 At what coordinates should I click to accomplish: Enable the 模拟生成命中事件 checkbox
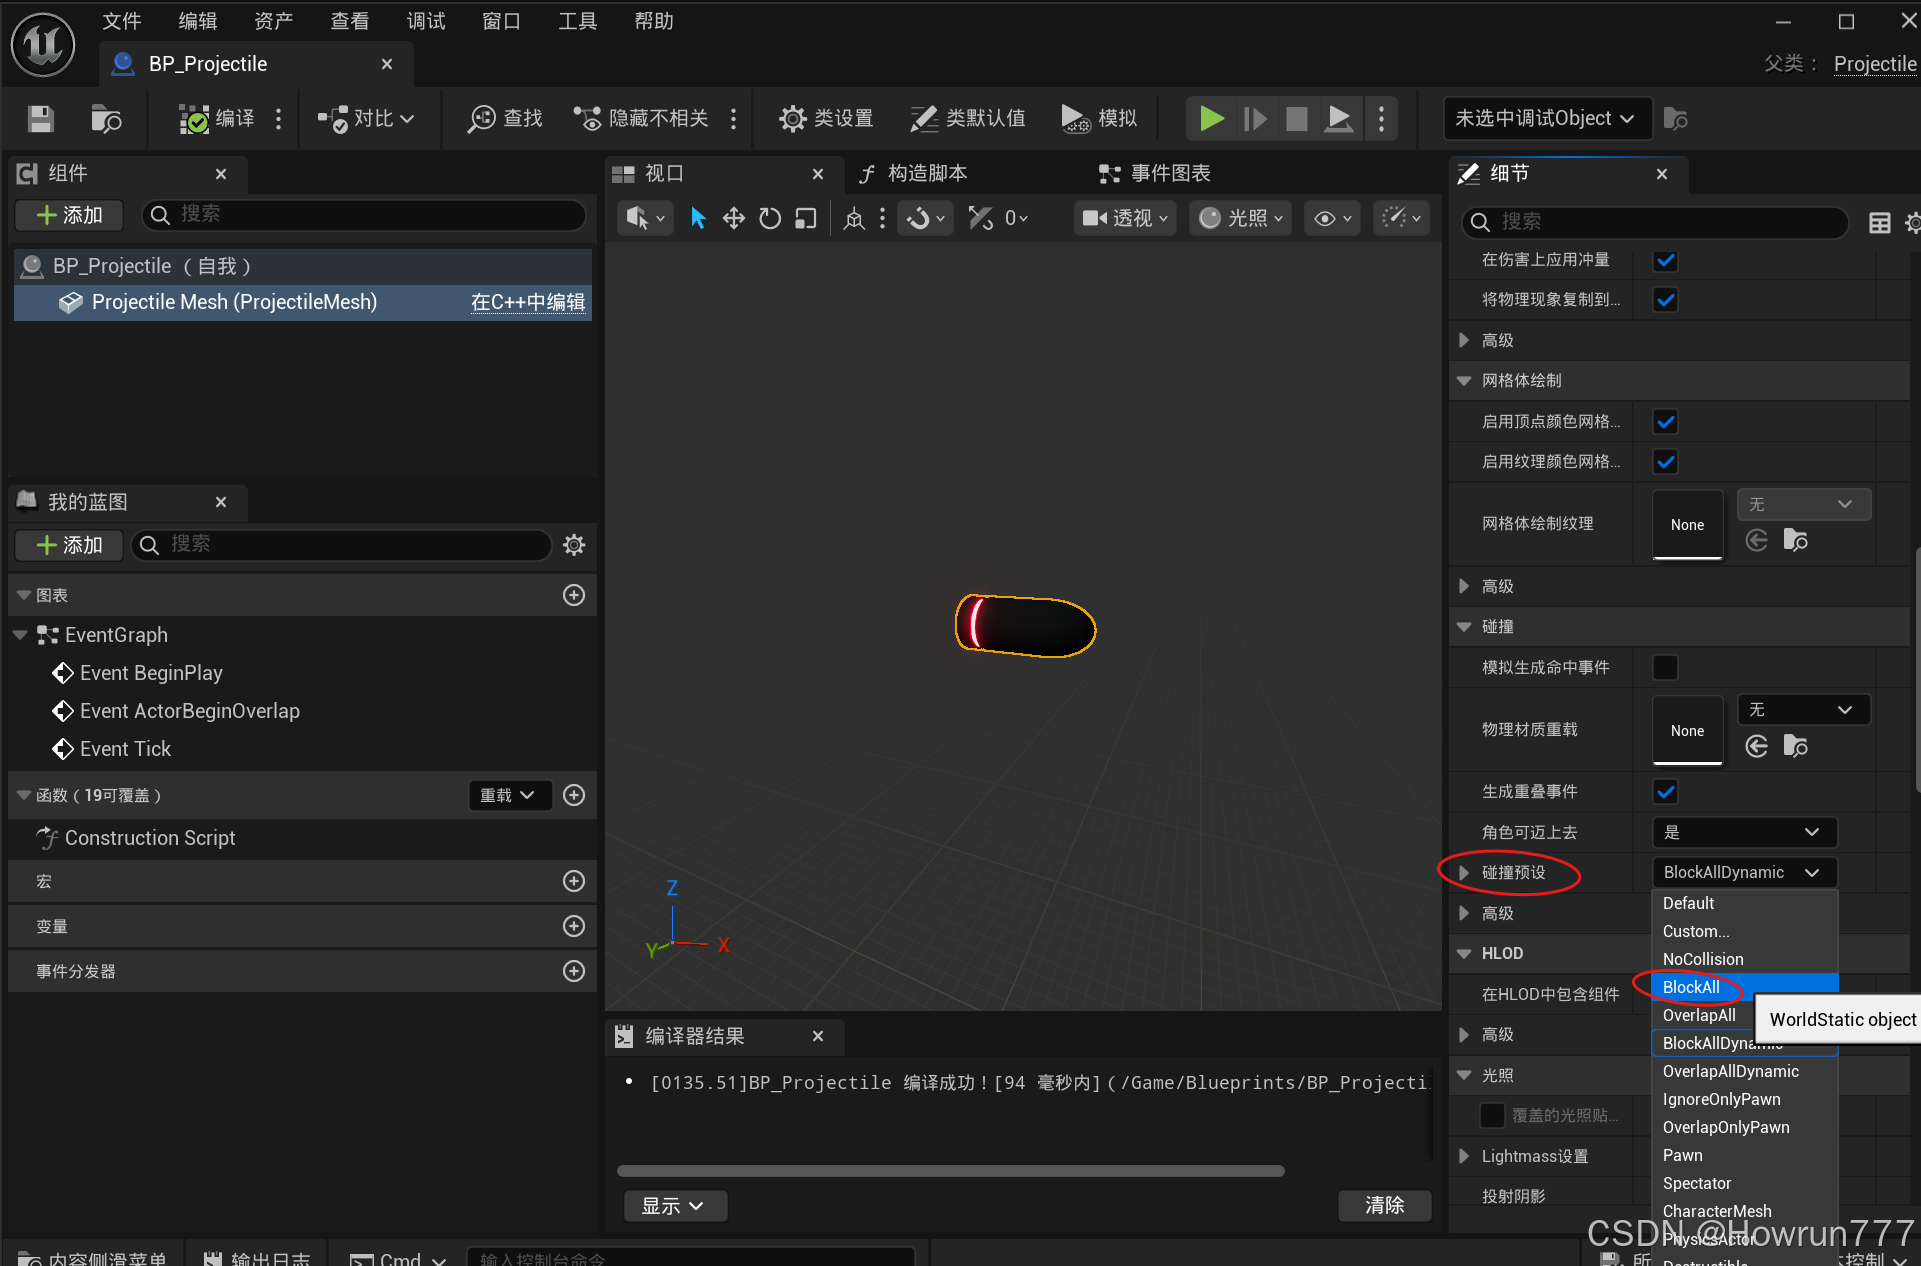click(1665, 667)
